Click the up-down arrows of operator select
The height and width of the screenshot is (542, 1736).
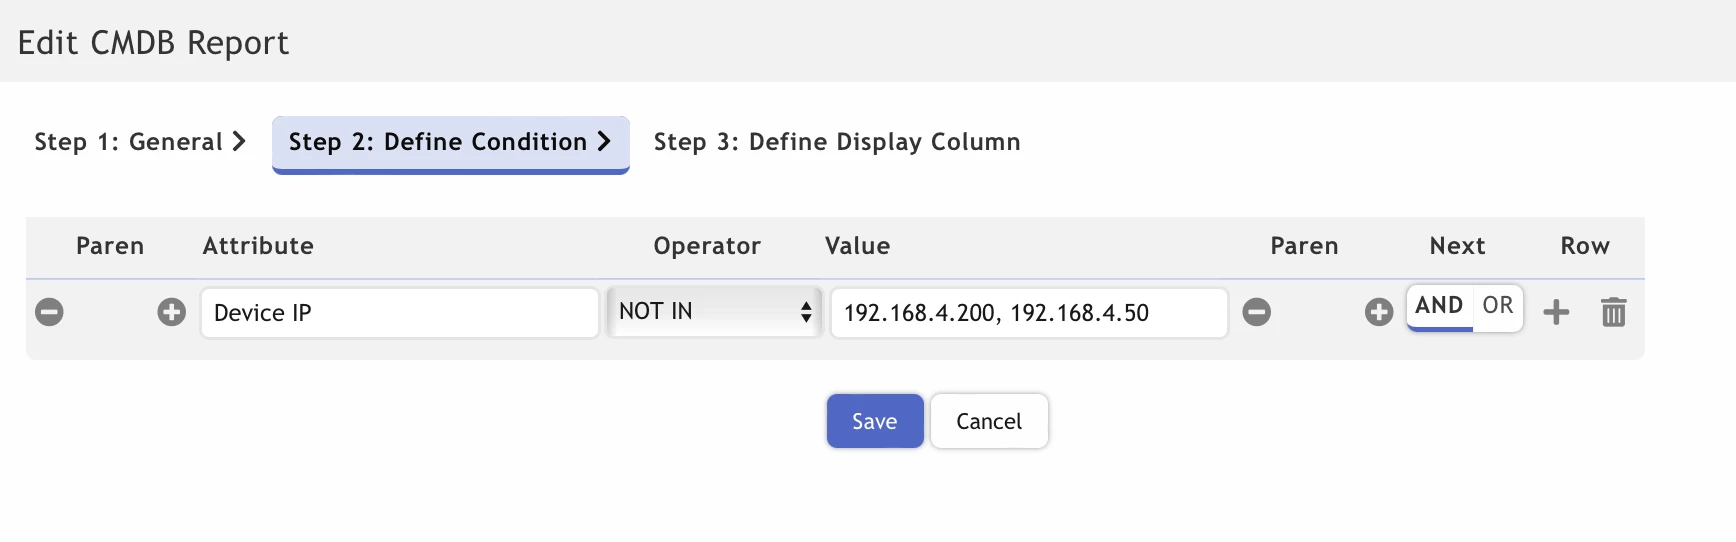point(805,312)
